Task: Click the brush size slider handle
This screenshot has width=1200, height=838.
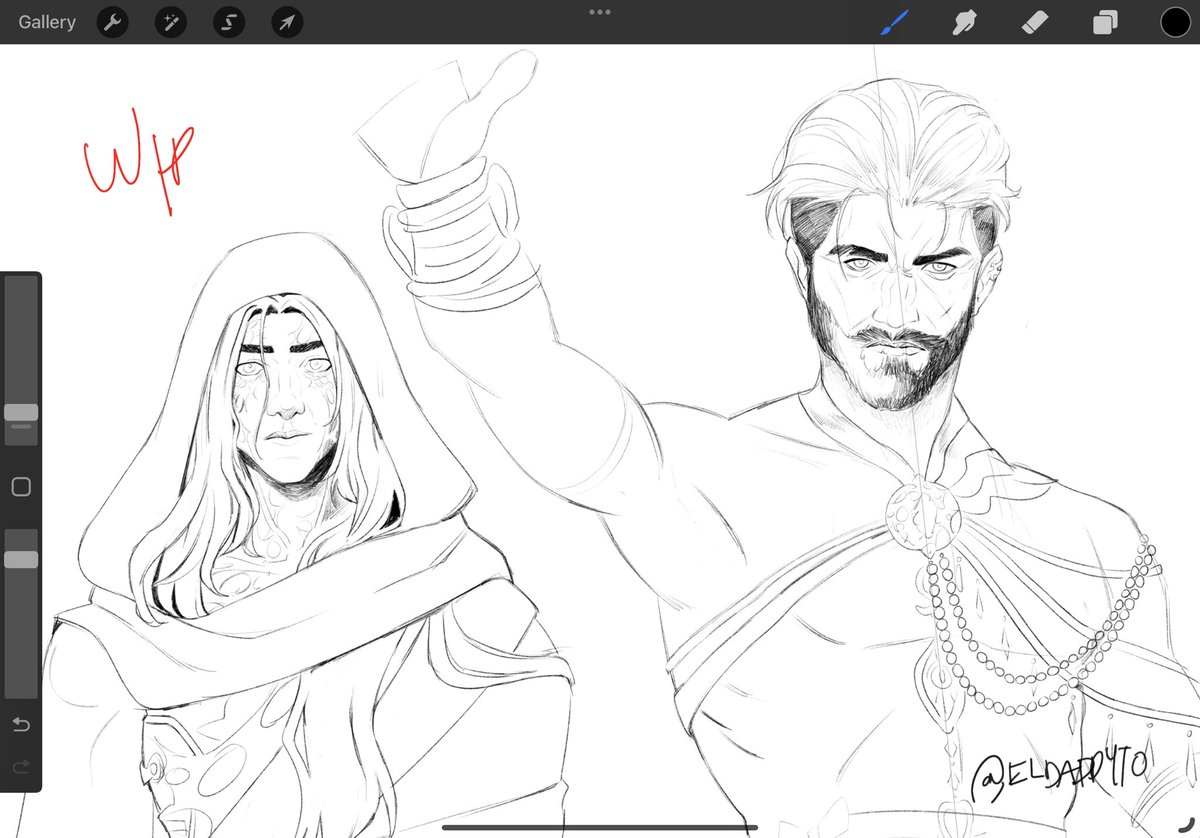Action: pos(21,412)
